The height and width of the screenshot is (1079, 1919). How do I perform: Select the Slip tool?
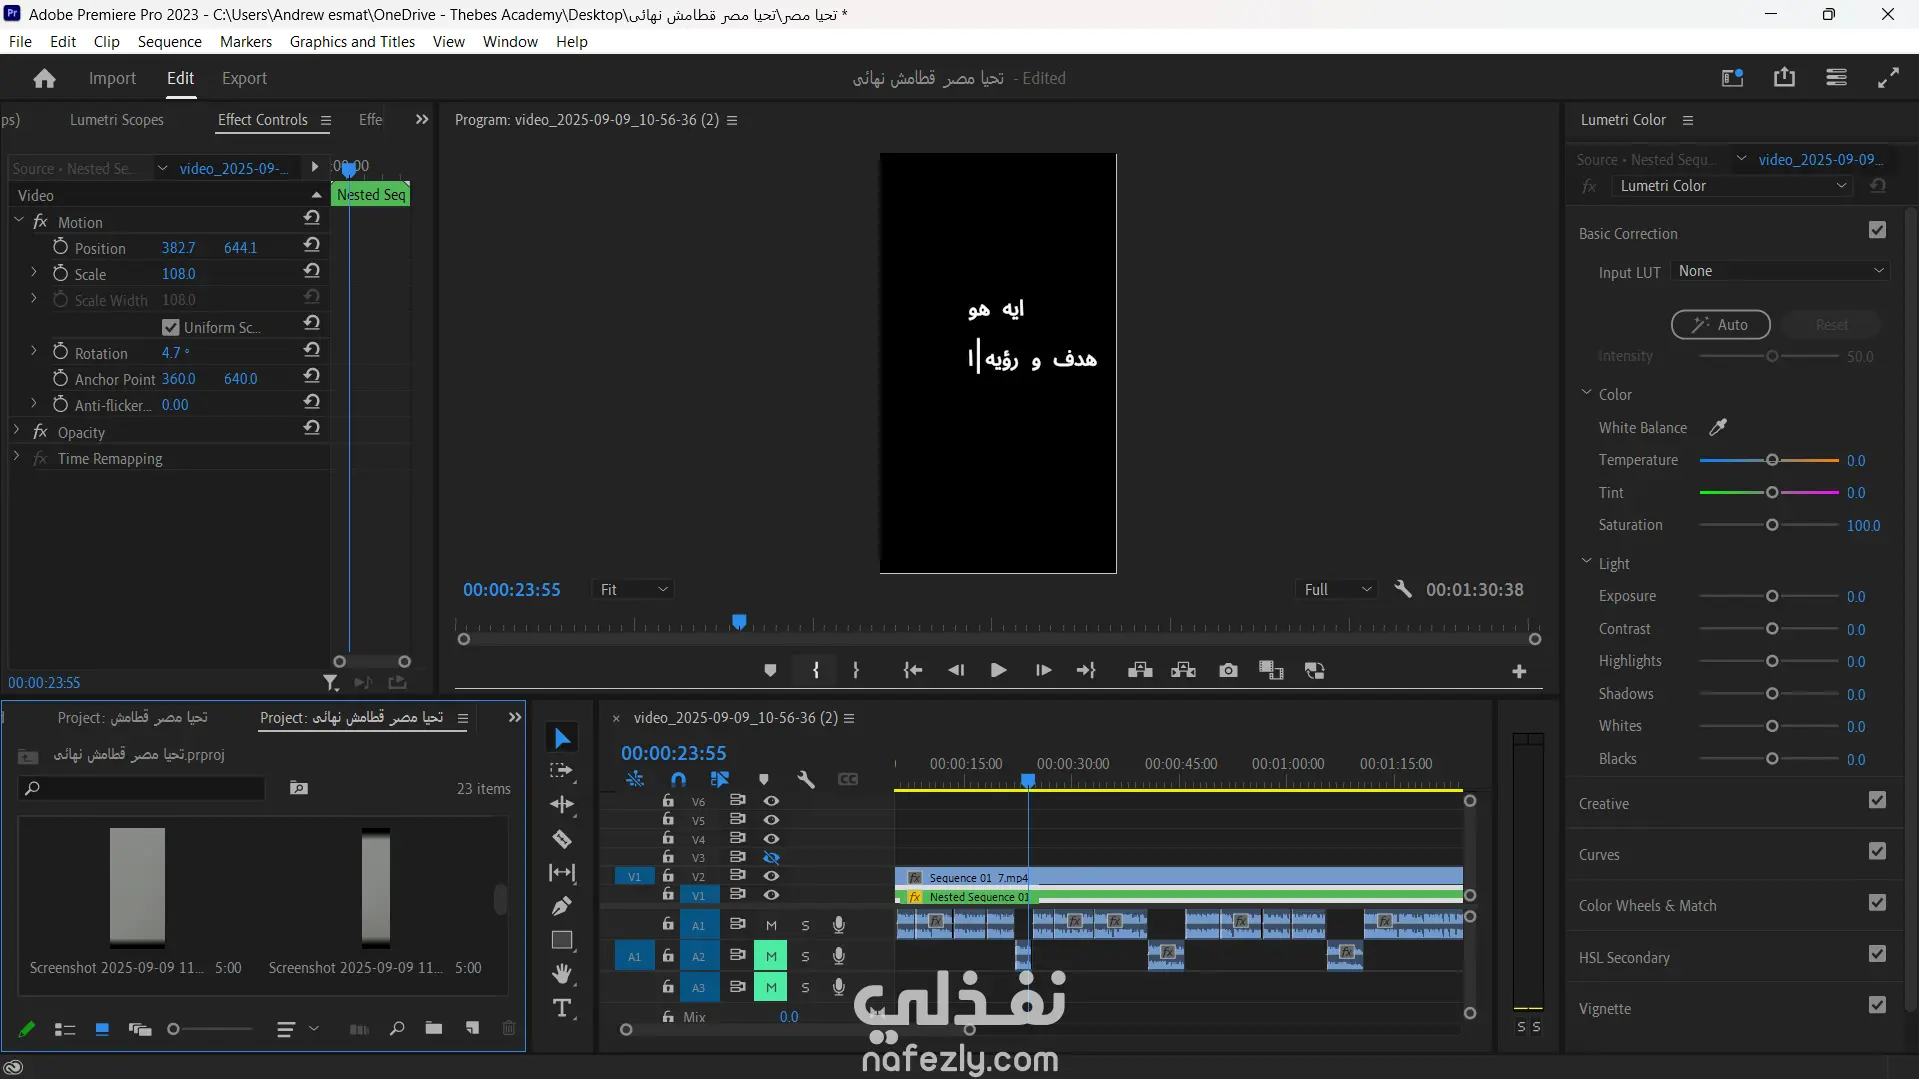(562, 873)
